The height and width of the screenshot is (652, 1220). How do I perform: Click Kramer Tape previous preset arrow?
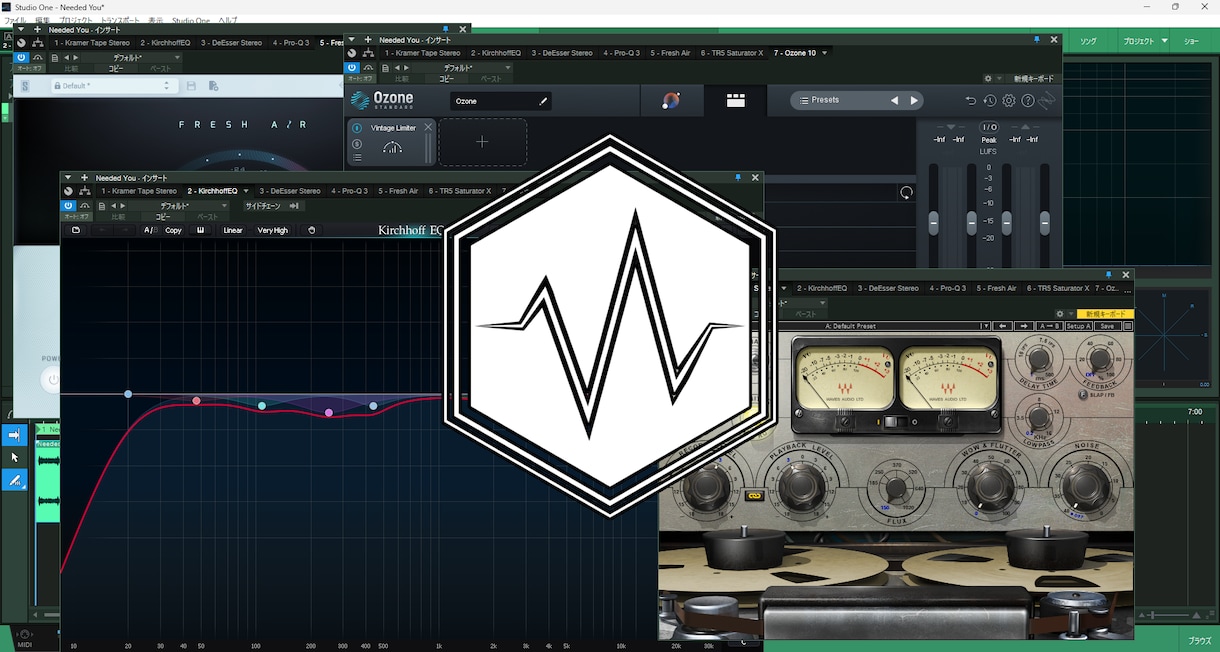tap(1003, 326)
